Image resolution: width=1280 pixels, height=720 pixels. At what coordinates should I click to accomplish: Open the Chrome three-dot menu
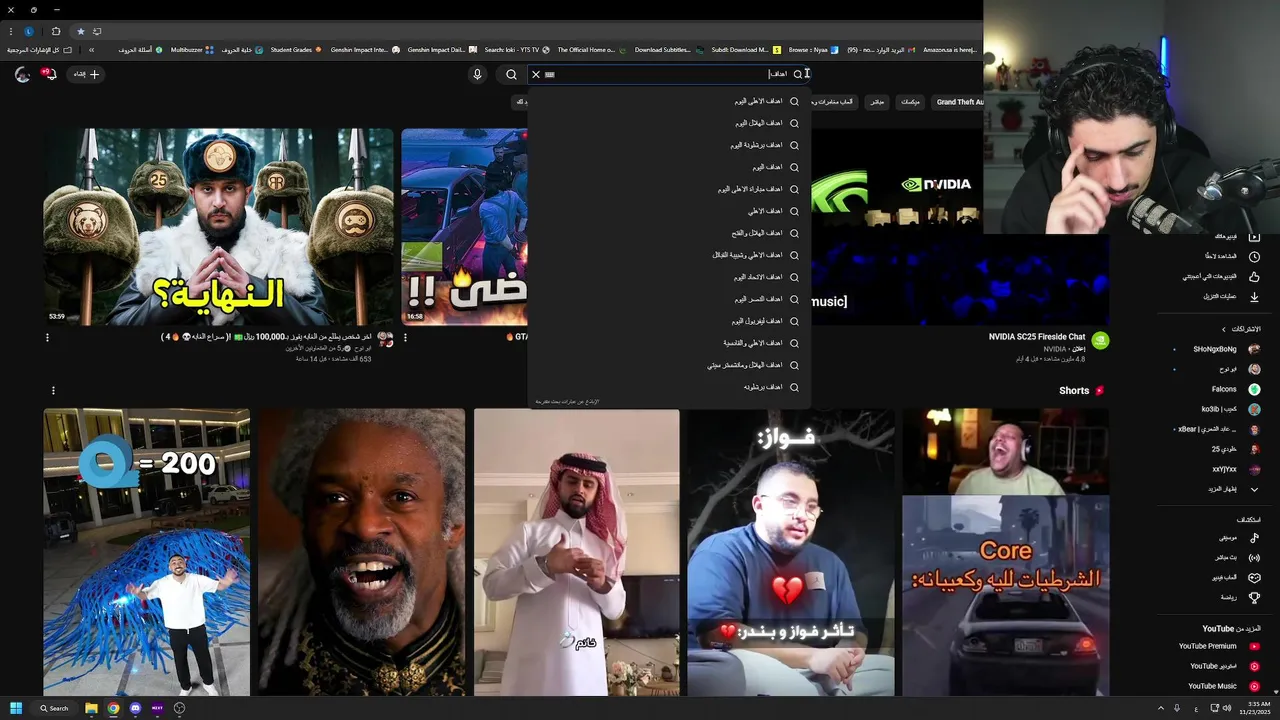[10, 31]
